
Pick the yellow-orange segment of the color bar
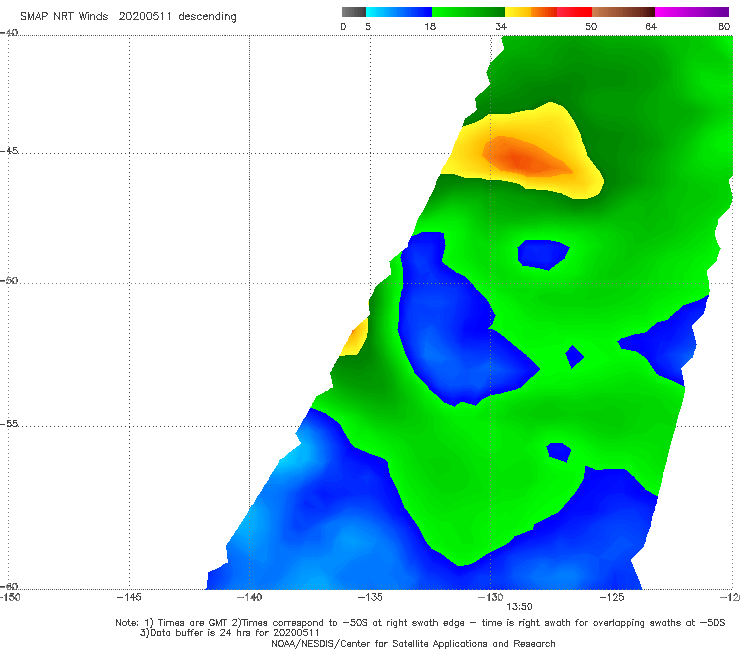coord(531,12)
